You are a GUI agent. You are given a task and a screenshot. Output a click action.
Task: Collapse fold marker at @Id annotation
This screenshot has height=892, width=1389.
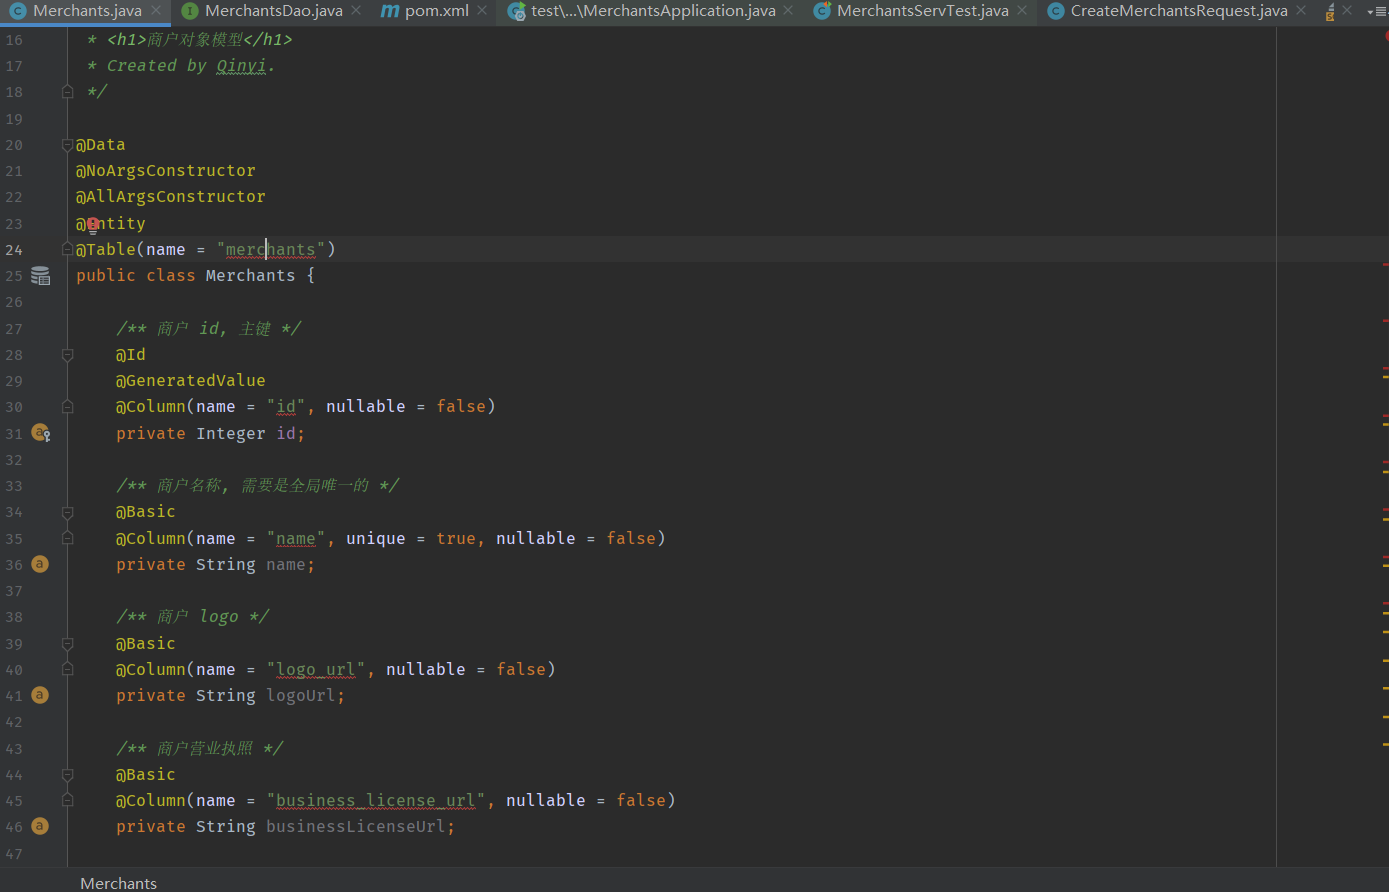pos(67,355)
